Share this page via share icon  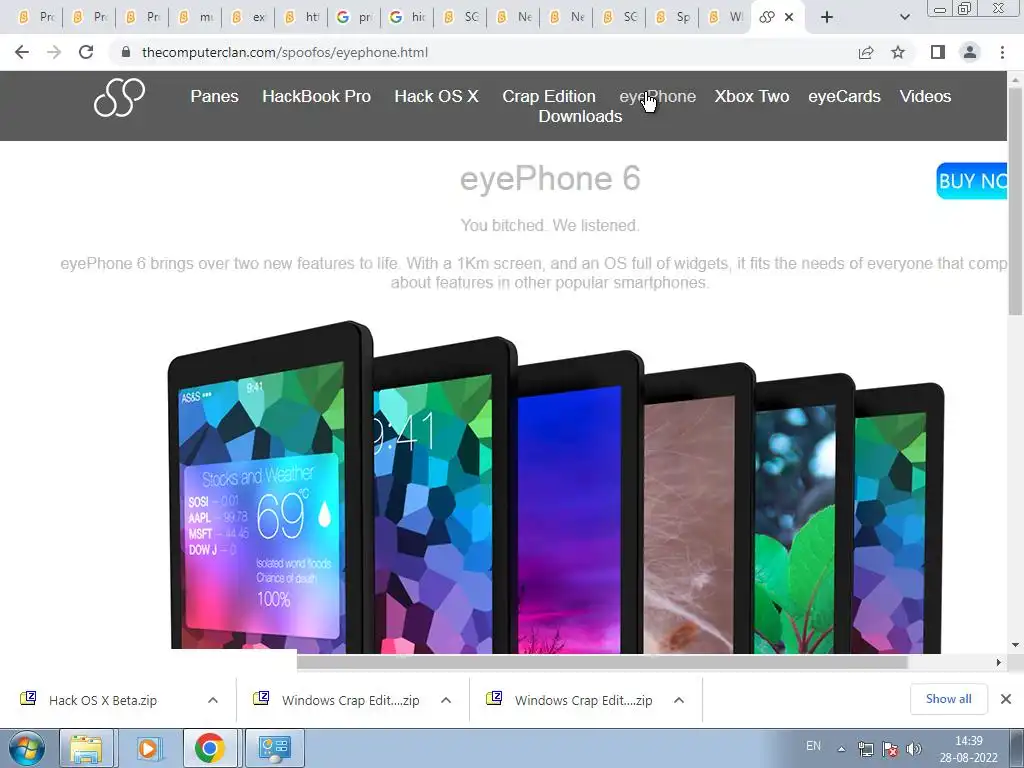pyautogui.click(x=866, y=52)
